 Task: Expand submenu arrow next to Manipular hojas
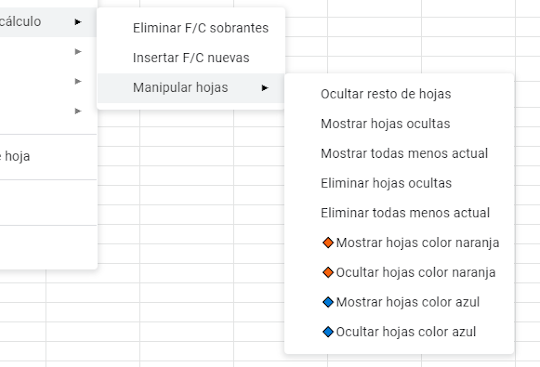[264, 88]
